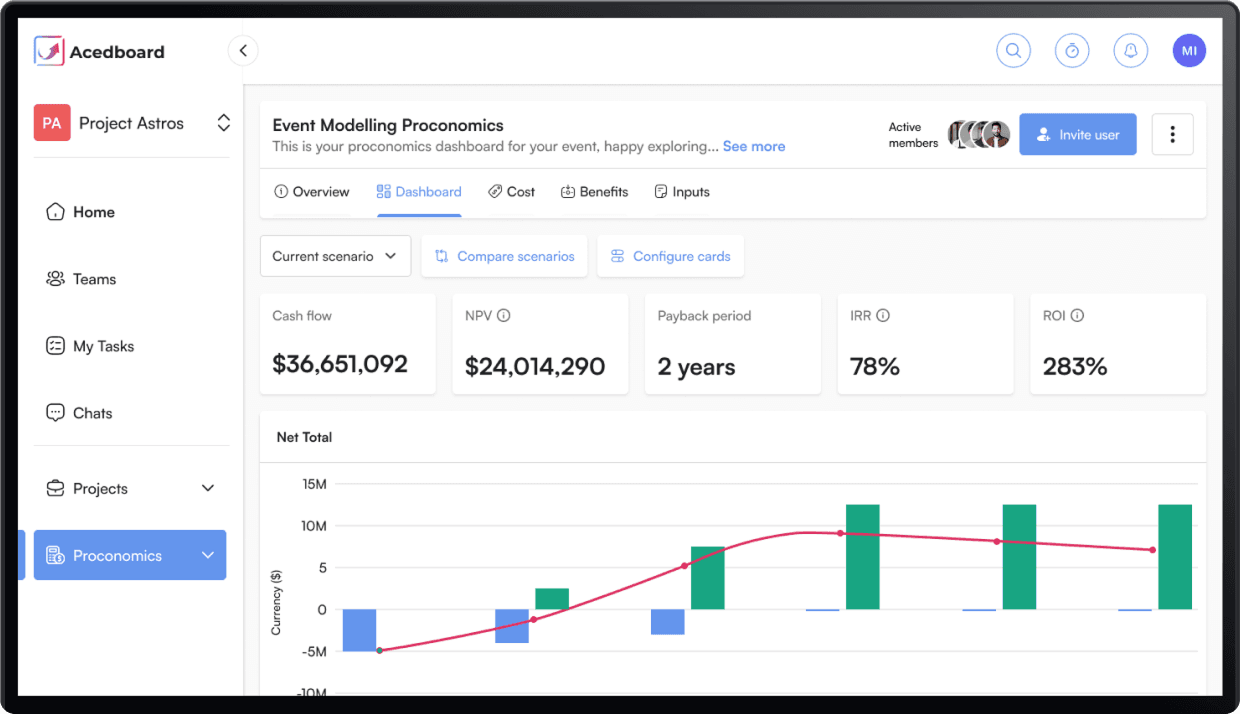Open the Benefits tab

coord(594,191)
